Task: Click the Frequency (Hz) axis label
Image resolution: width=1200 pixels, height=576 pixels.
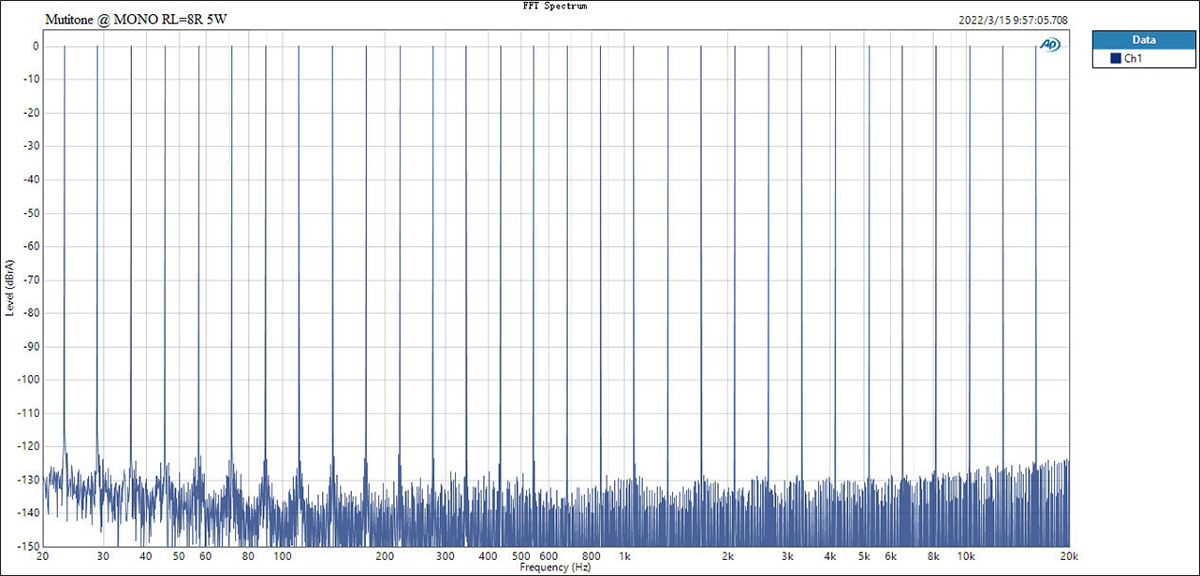Action: pyautogui.click(x=556, y=567)
